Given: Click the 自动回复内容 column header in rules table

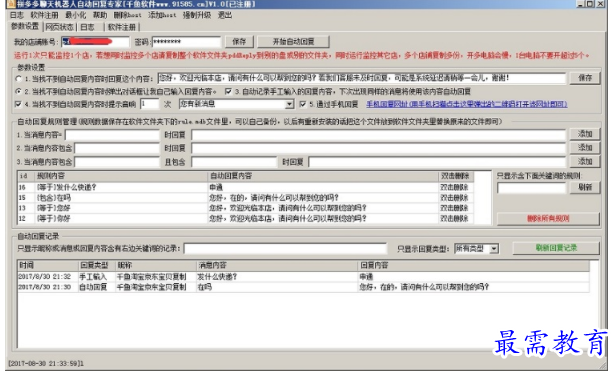Looking at the screenshot, I should click(x=323, y=176).
